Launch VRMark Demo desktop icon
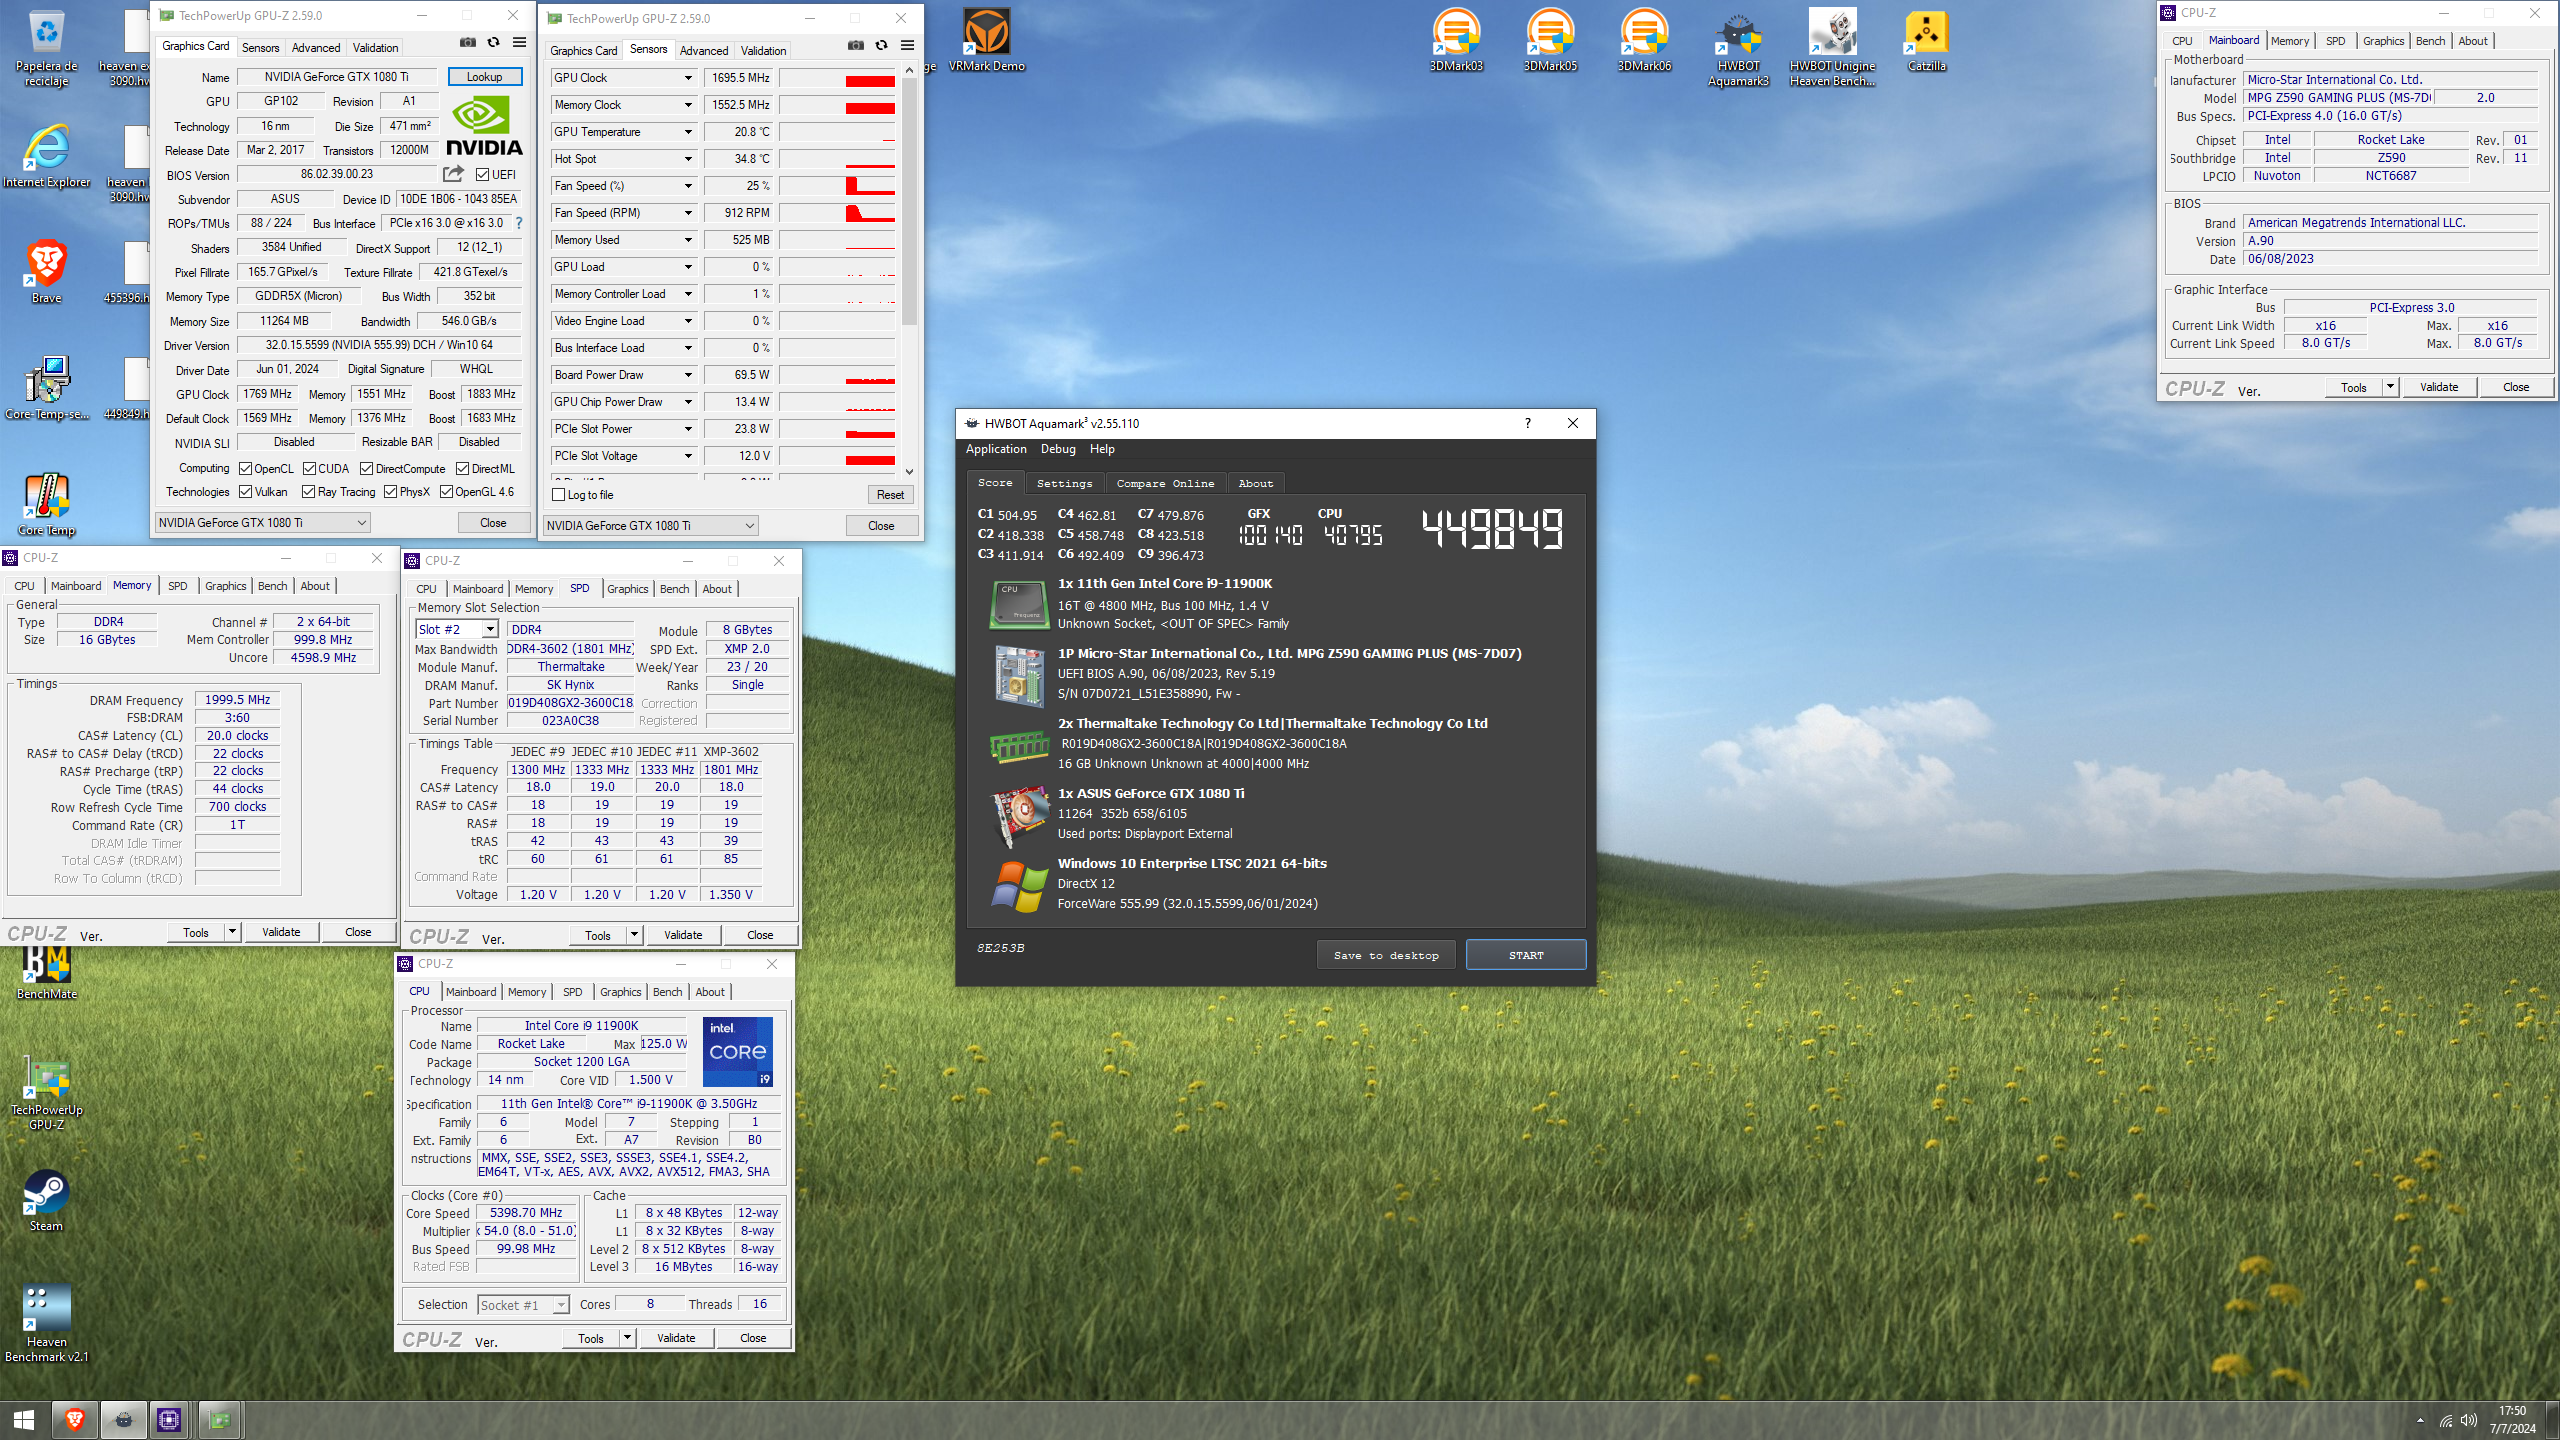 pos(986,40)
